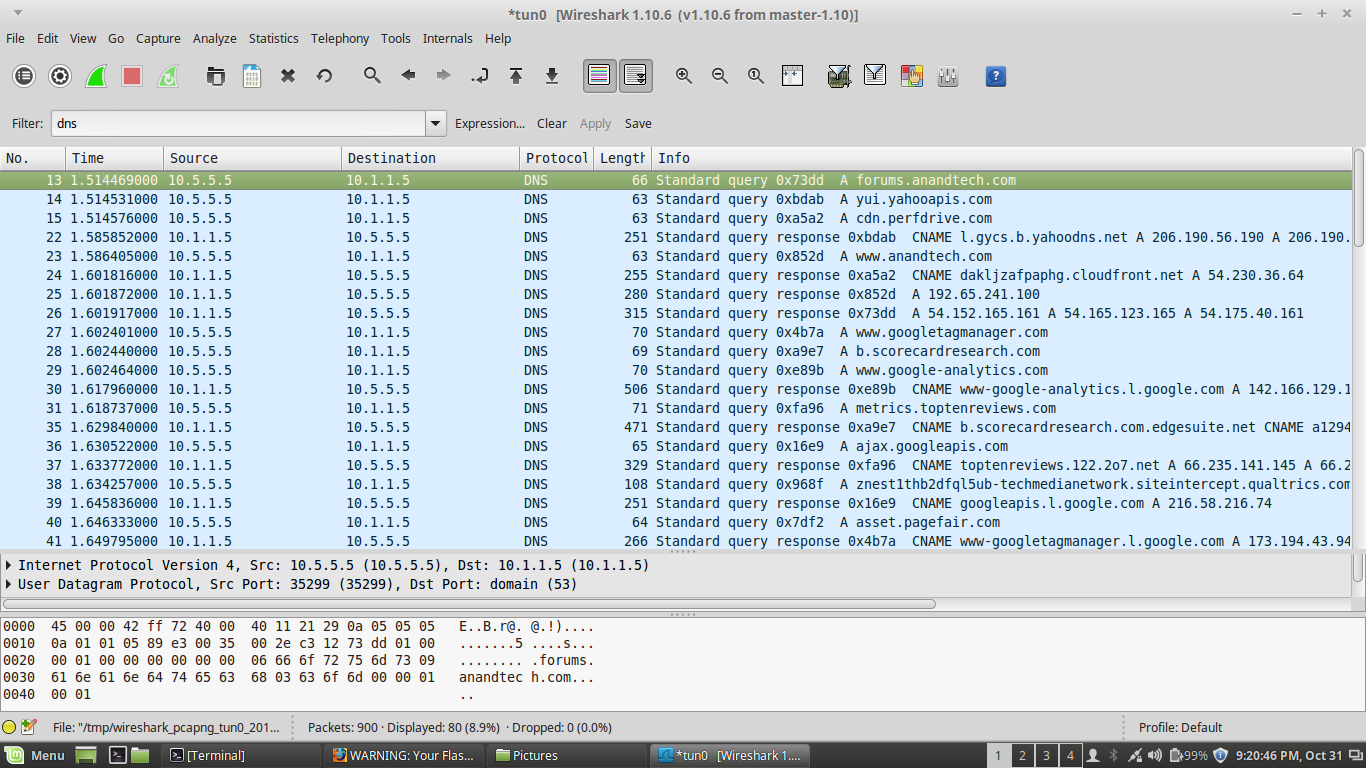Zoom out the main window text
1366x768 pixels.
(720, 76)
